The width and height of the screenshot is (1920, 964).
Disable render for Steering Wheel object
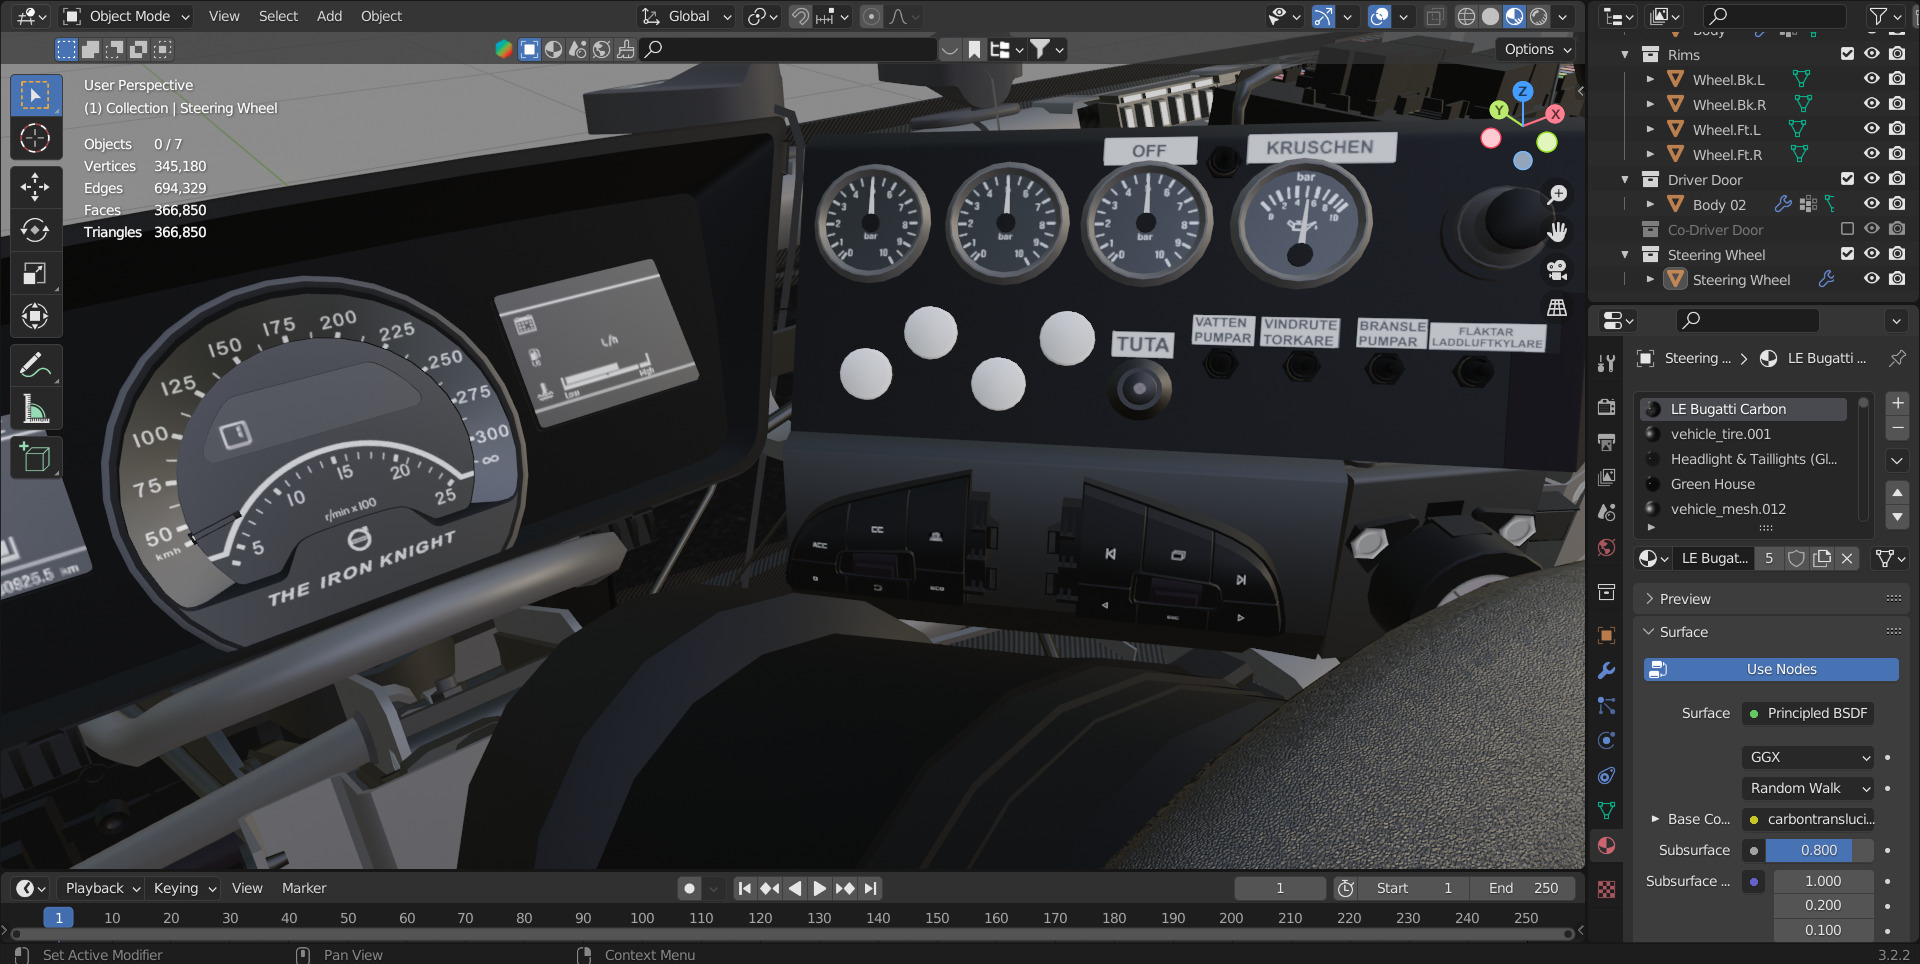pyautogui.click(x=1896, y=279)
